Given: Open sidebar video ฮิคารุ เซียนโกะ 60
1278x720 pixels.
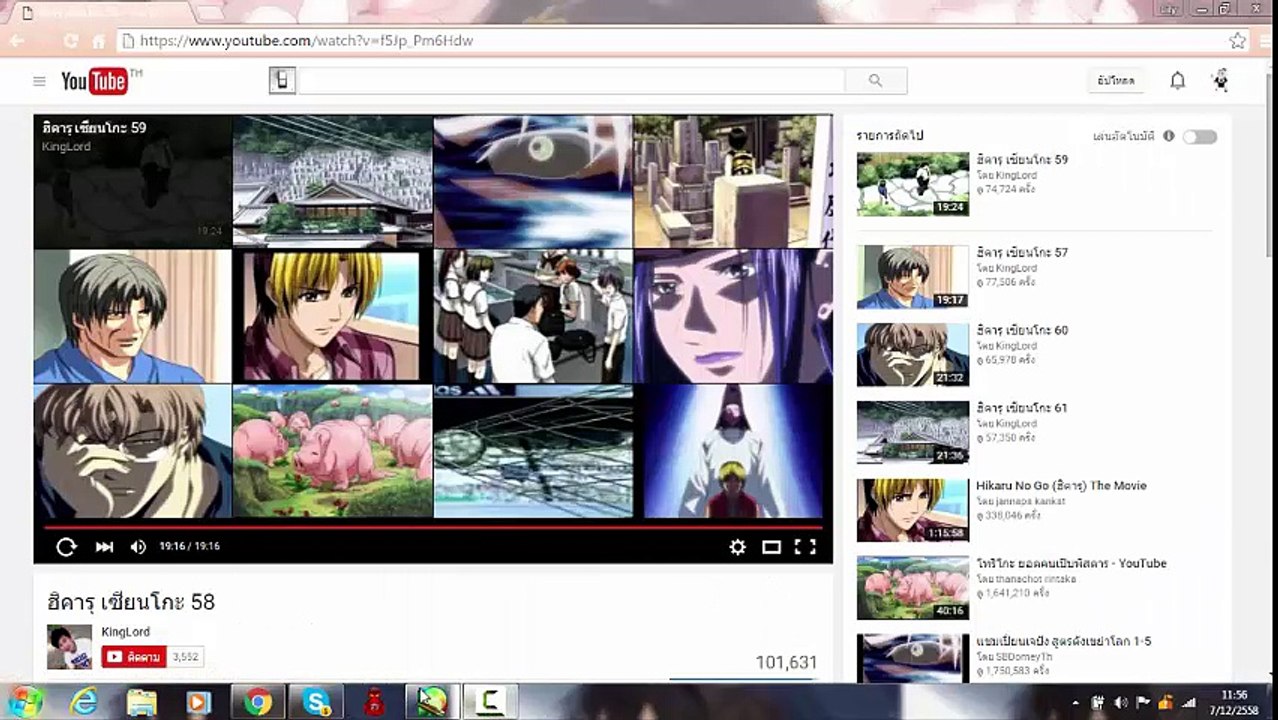Looking at the screenshot, I should tap(1022, 331).
